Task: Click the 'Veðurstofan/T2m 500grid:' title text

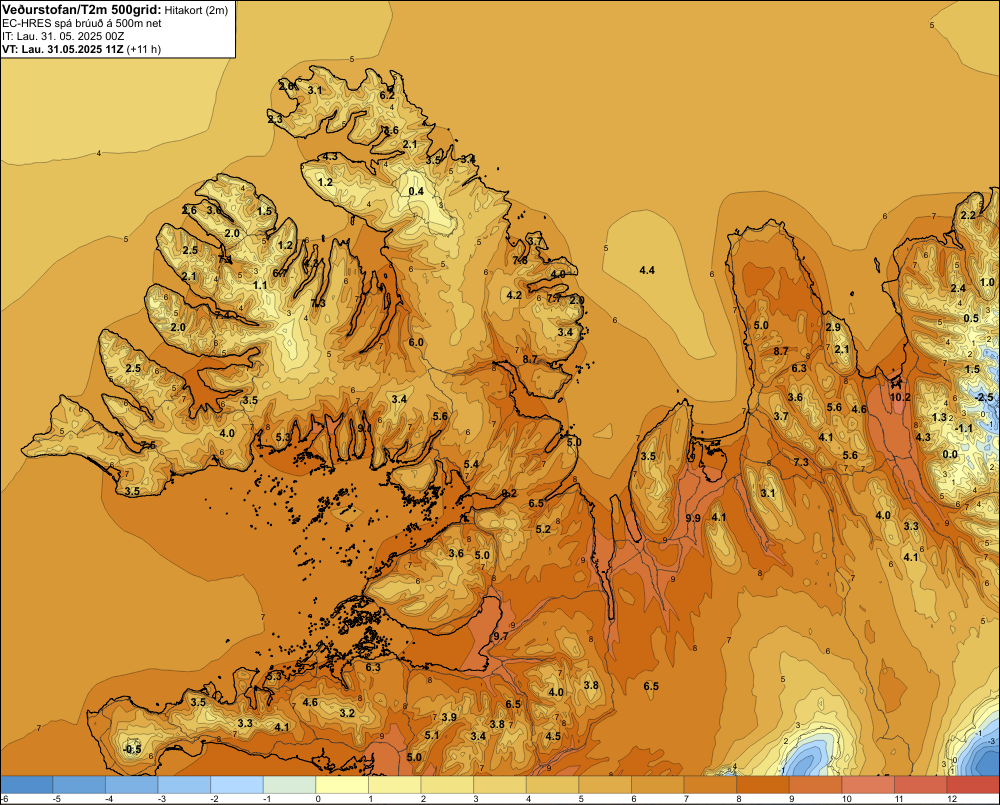Action: coord(82,9)
